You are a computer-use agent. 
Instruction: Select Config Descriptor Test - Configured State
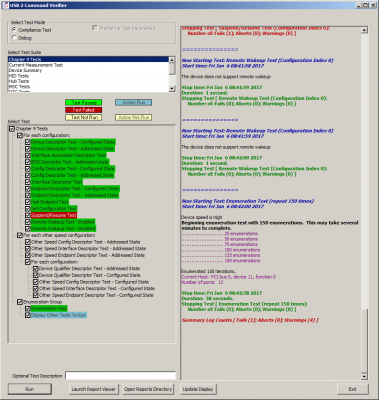pyautogui.click(x=73, y=169)
